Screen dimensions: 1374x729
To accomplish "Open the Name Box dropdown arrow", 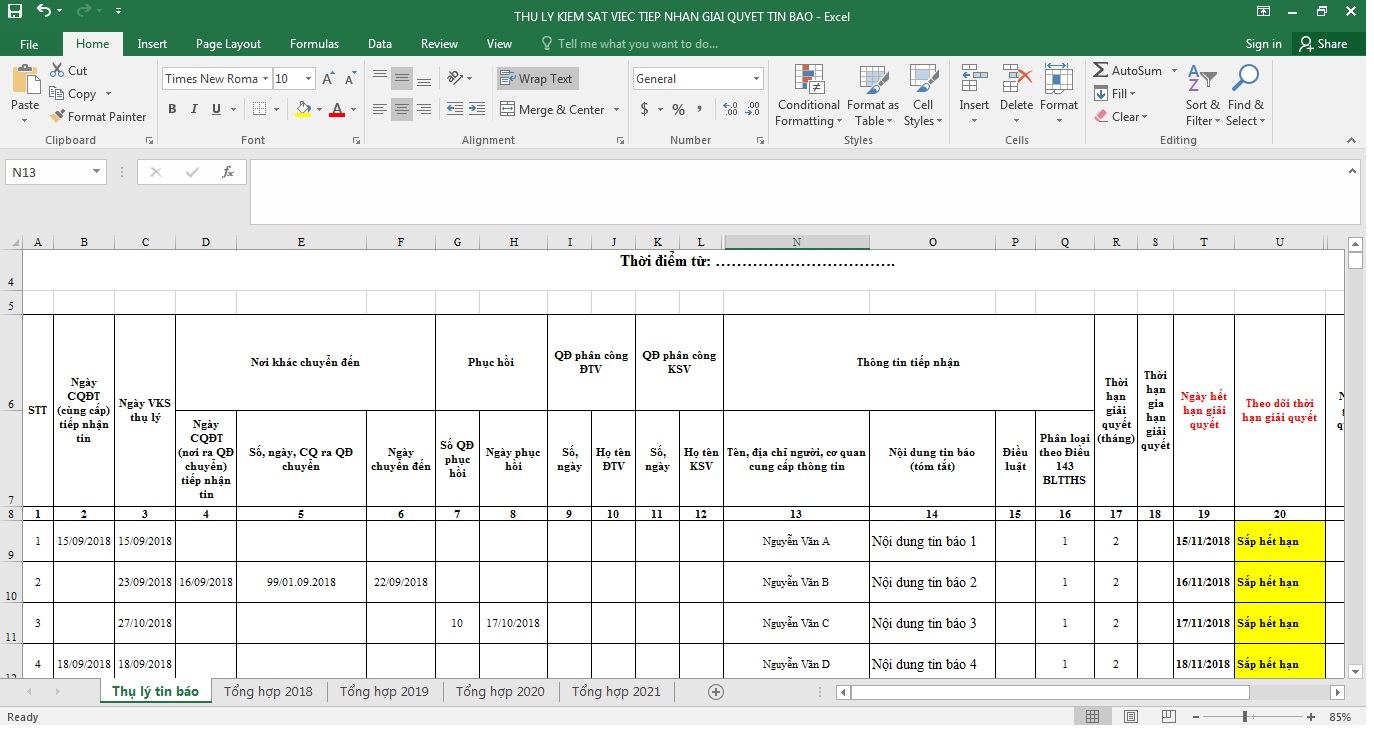I will pyautogui.click(x=97, y=172).
